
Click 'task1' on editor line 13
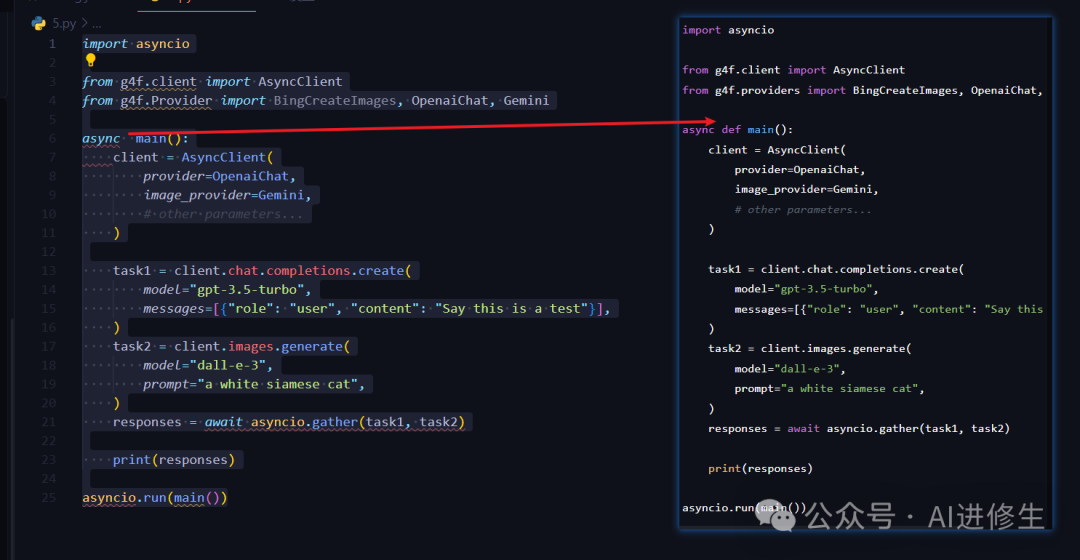132,271
